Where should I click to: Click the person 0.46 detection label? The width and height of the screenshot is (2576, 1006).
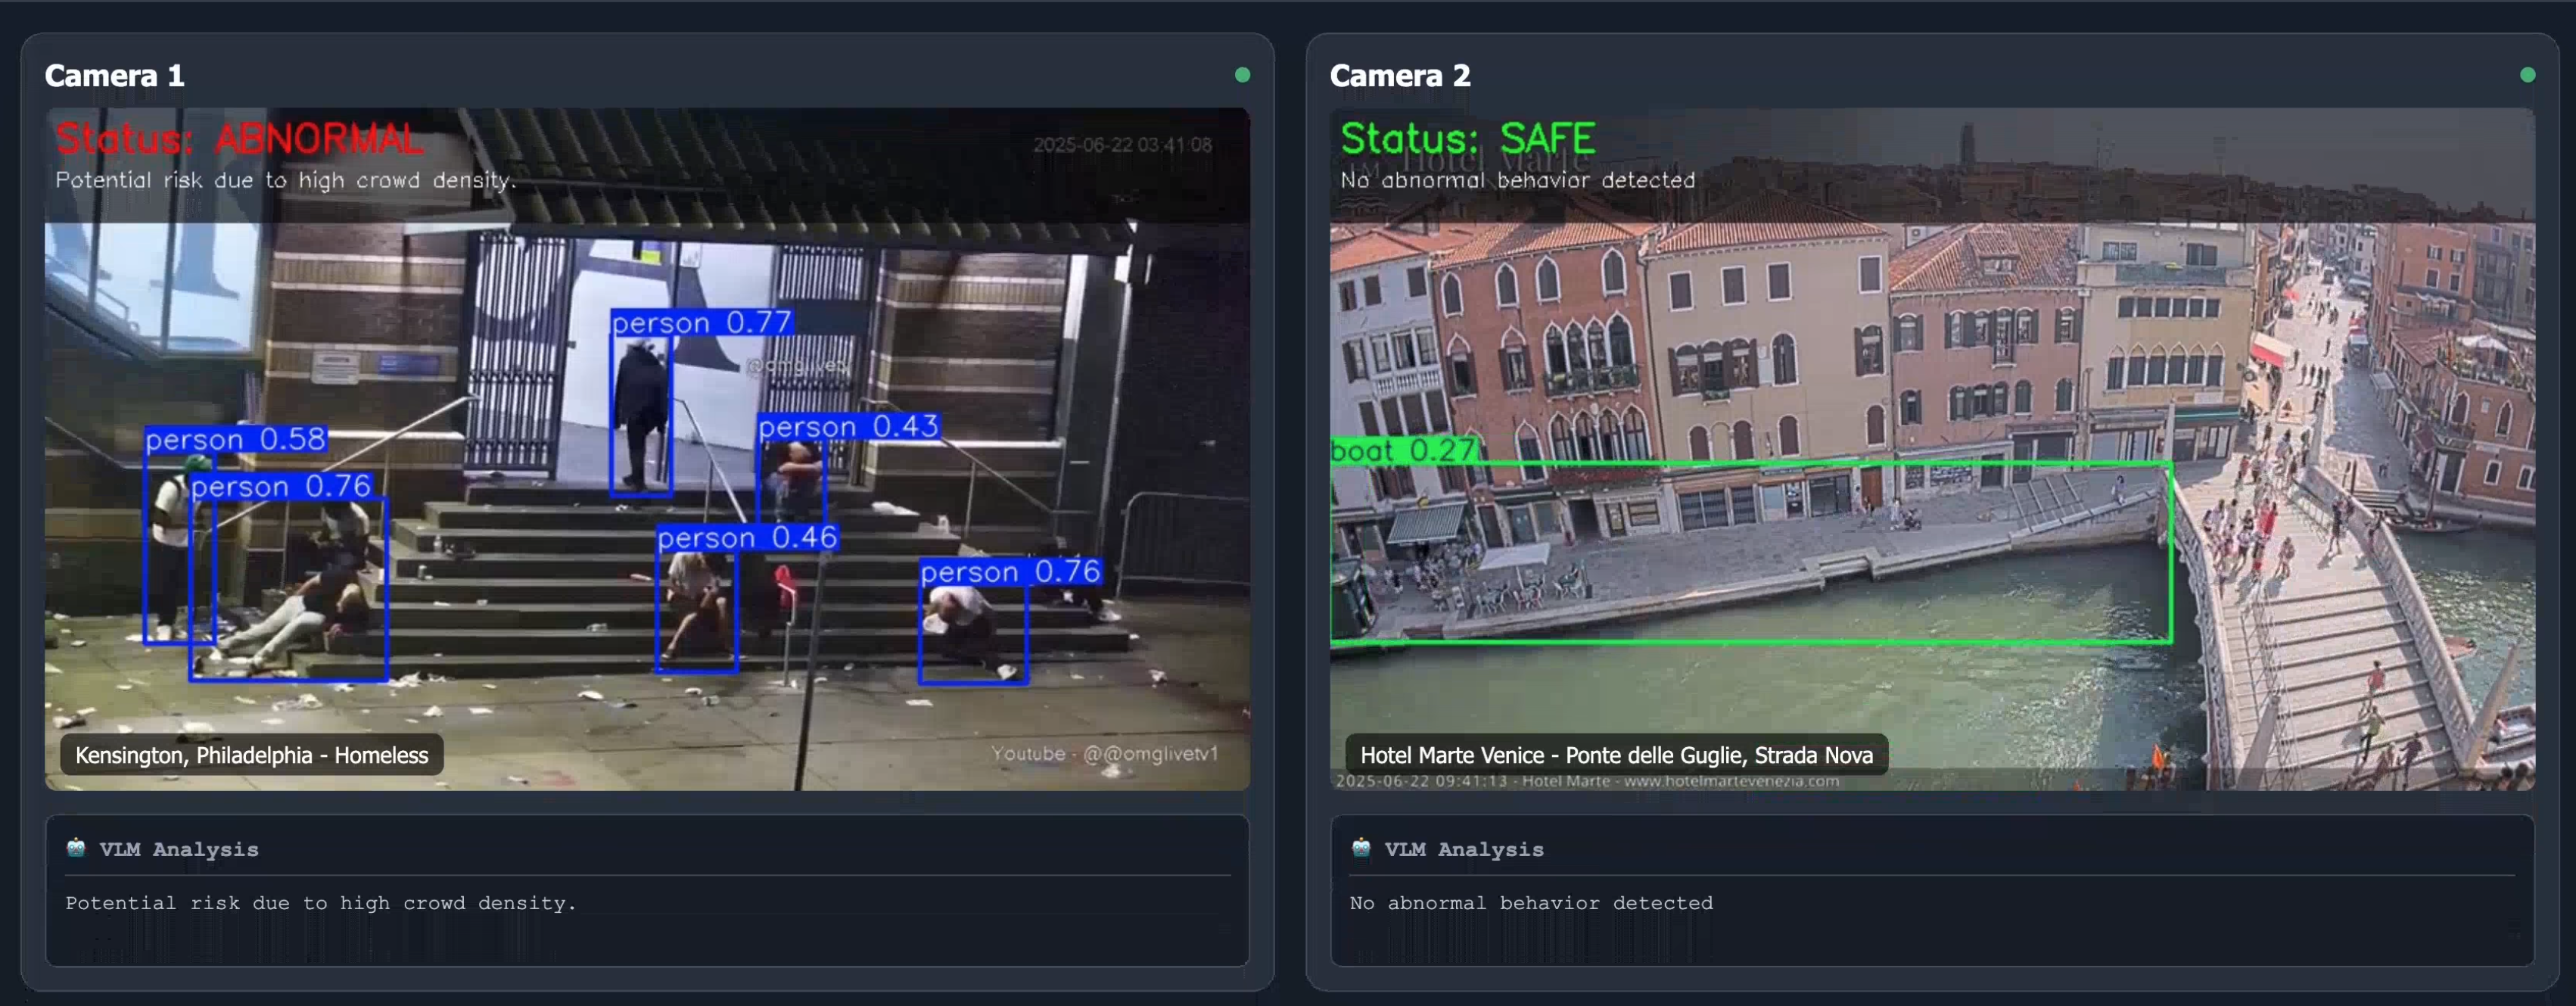[x=746, y=538]
